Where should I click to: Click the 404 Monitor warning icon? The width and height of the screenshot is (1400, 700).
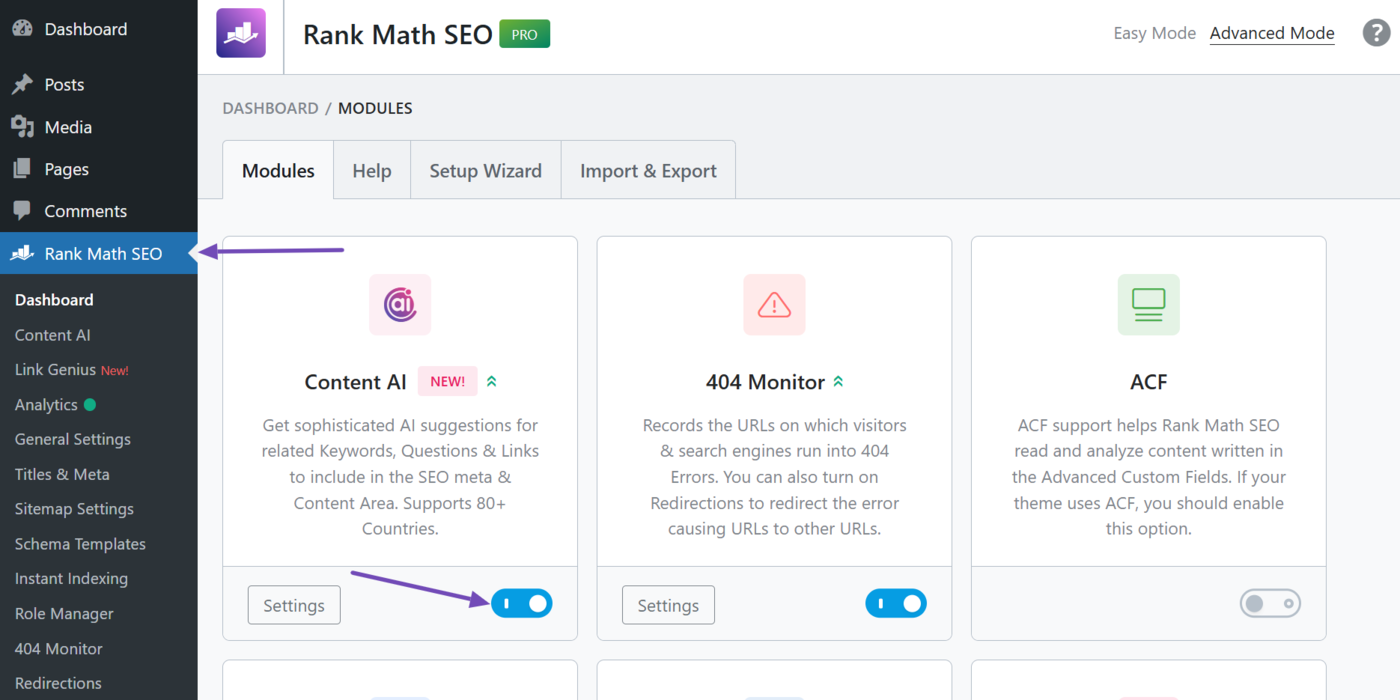click(774, 304)
